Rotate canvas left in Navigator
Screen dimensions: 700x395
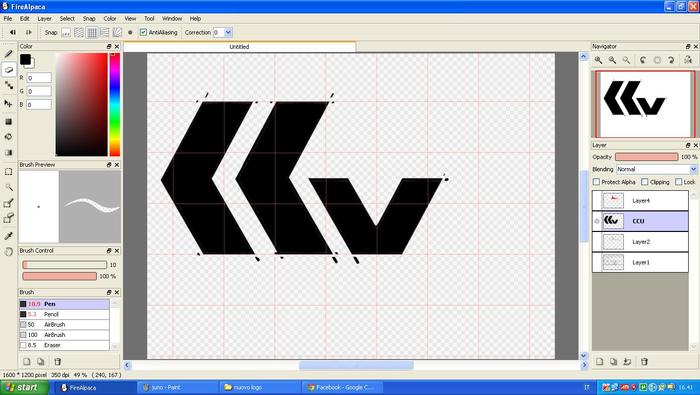(x=643, y=60)
